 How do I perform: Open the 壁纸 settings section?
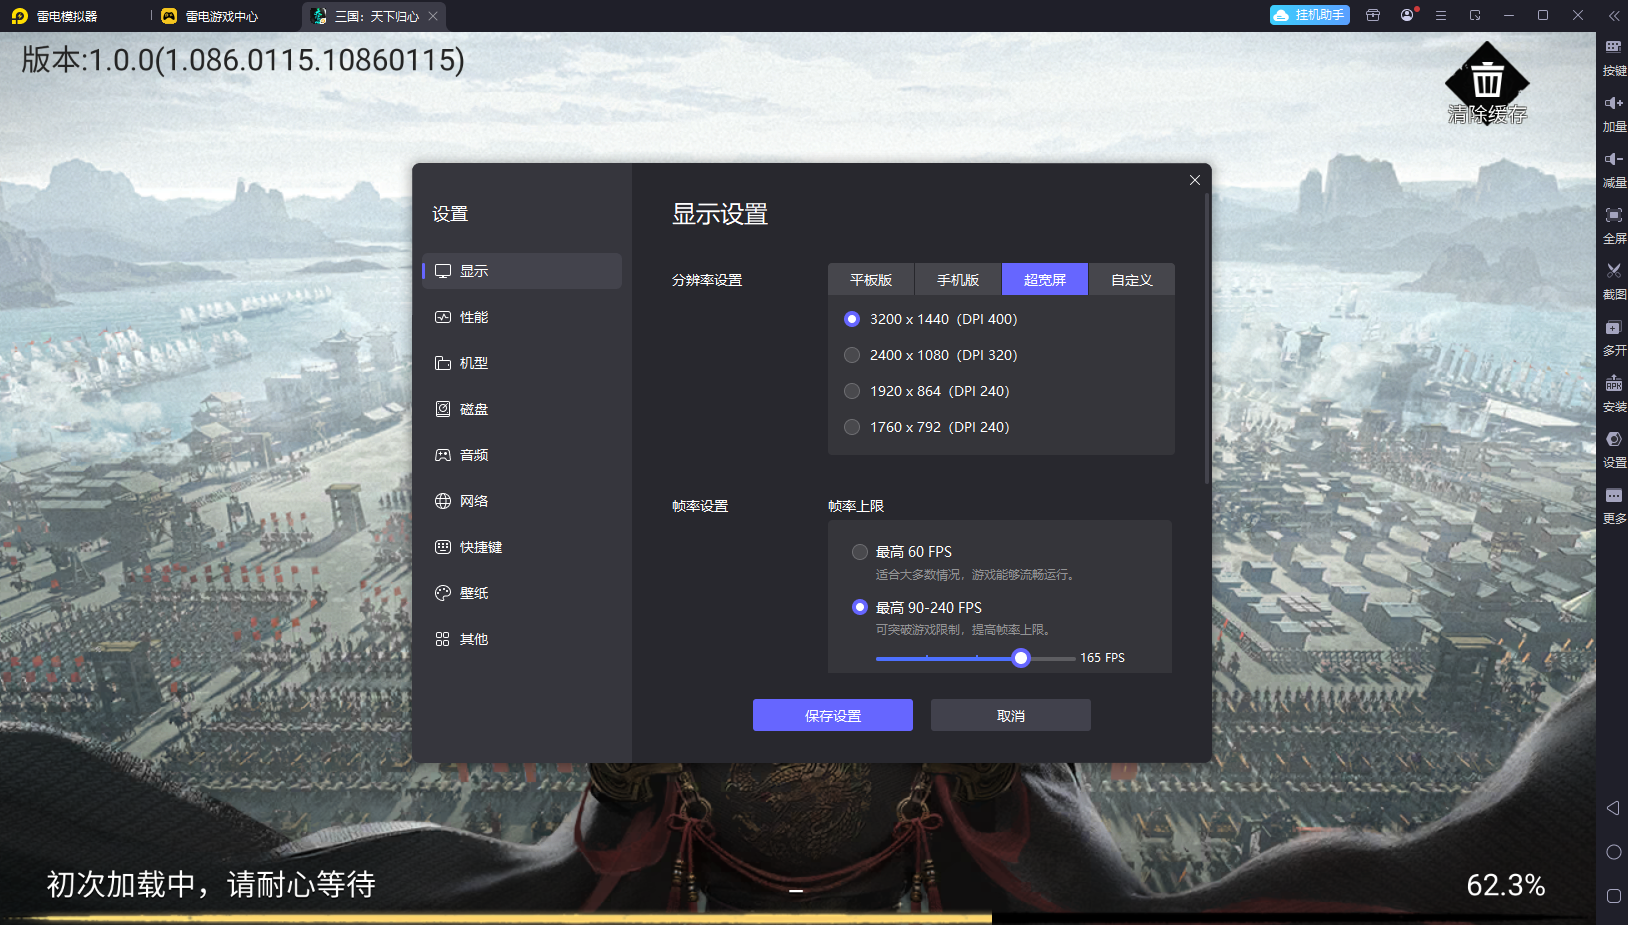click(522, 593)
